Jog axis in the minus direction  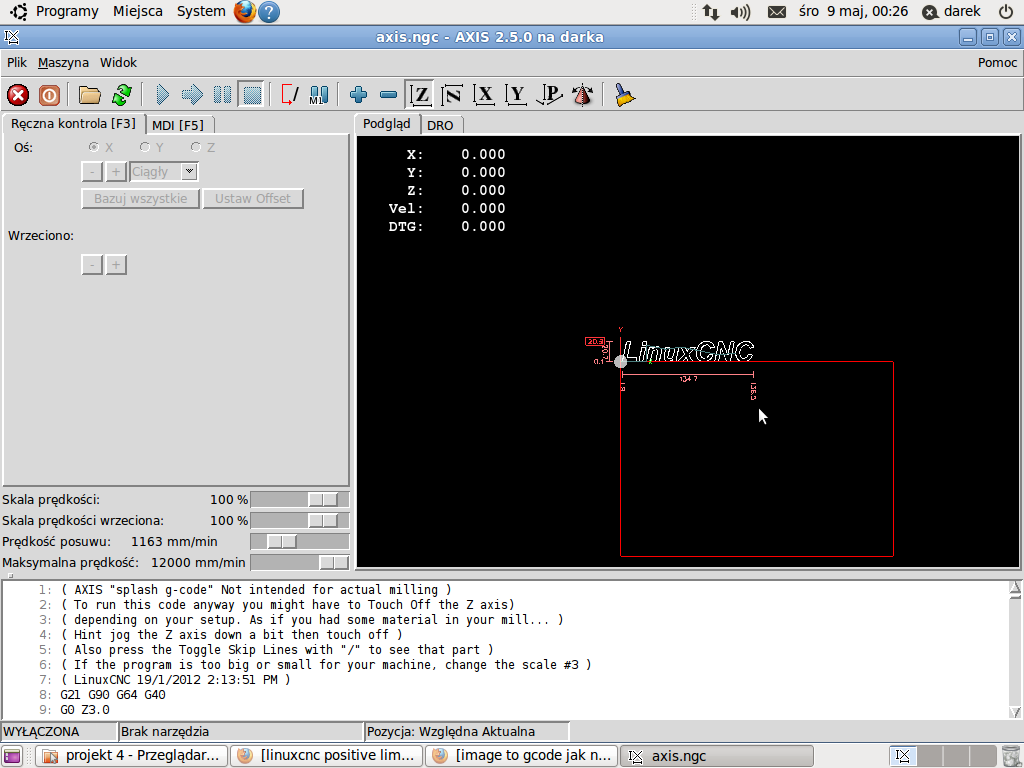(x=92, y=172)
